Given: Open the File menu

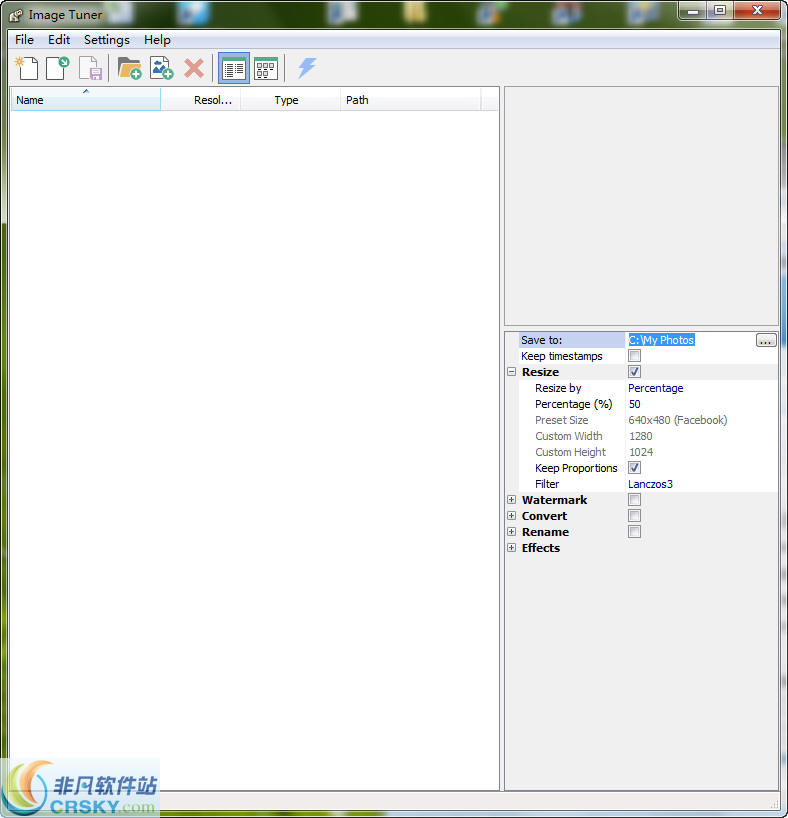Looking at the screenshot, I should 24,40.
